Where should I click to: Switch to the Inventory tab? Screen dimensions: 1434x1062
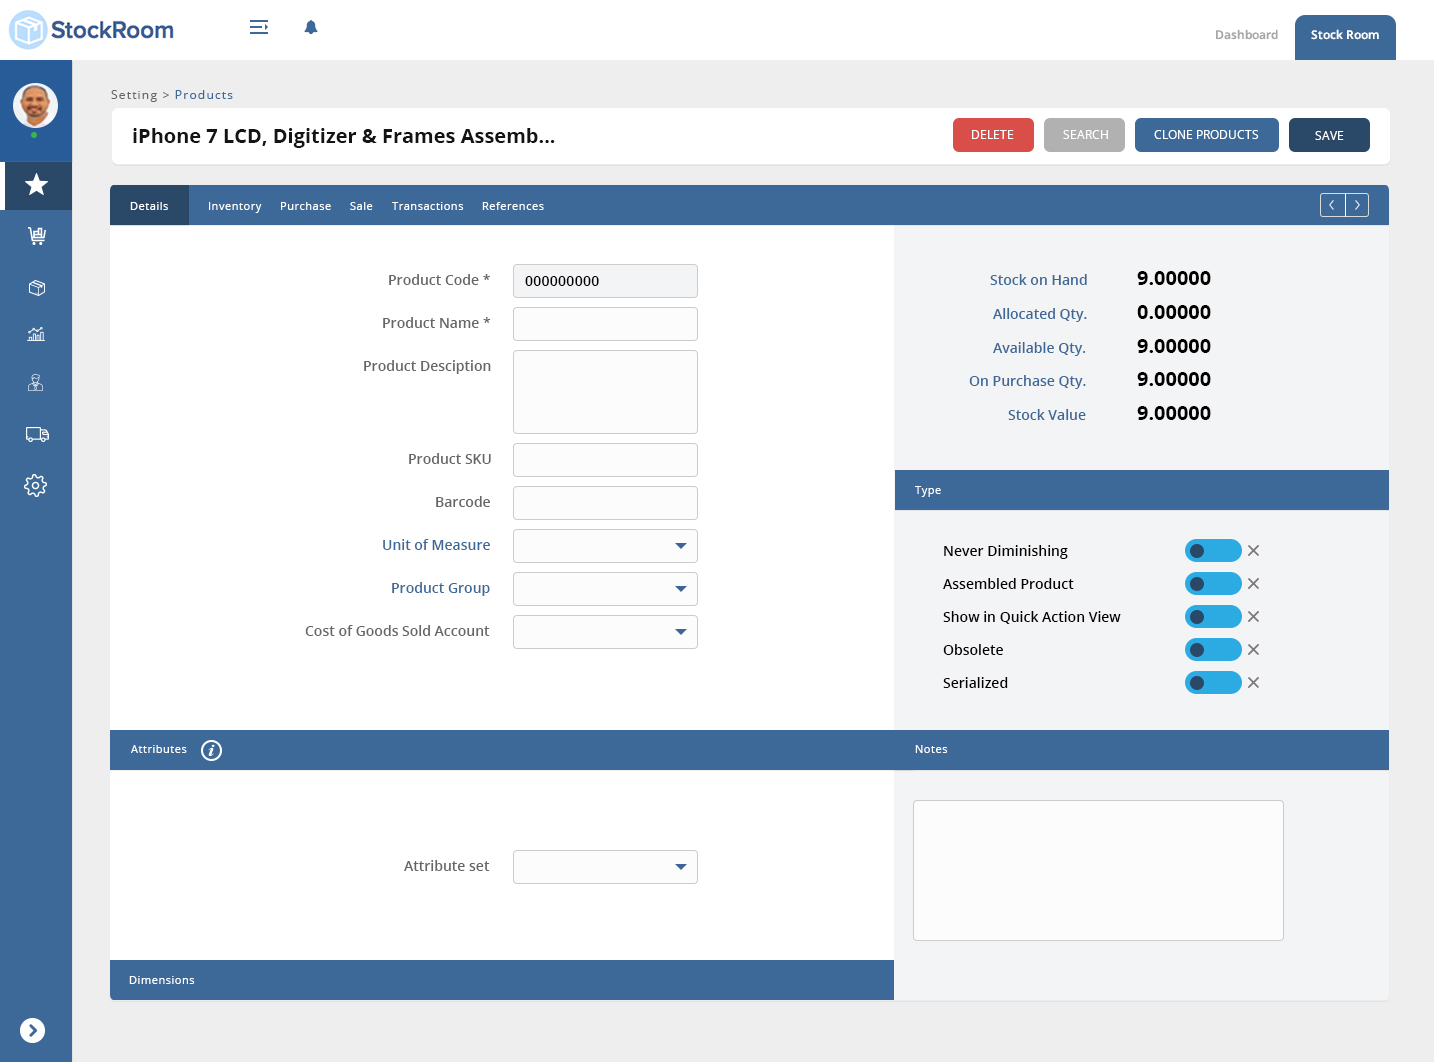[x=234, y=206]
